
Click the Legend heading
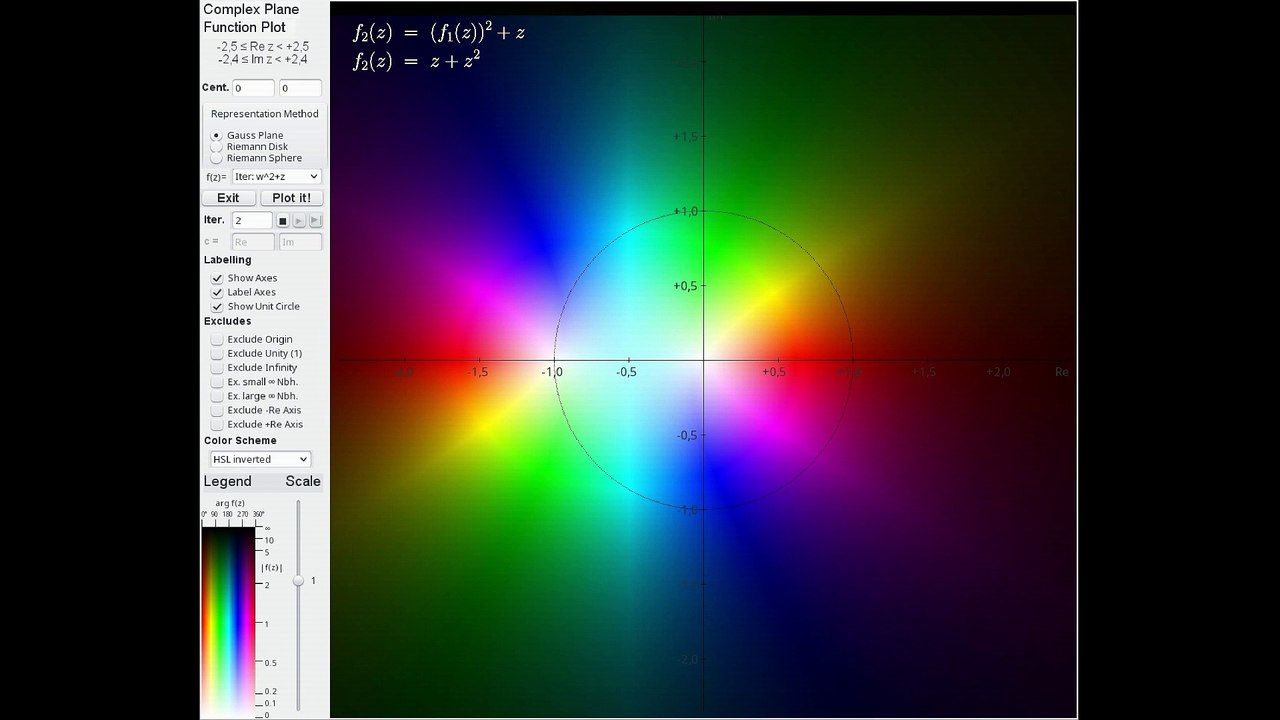(228, 481)
